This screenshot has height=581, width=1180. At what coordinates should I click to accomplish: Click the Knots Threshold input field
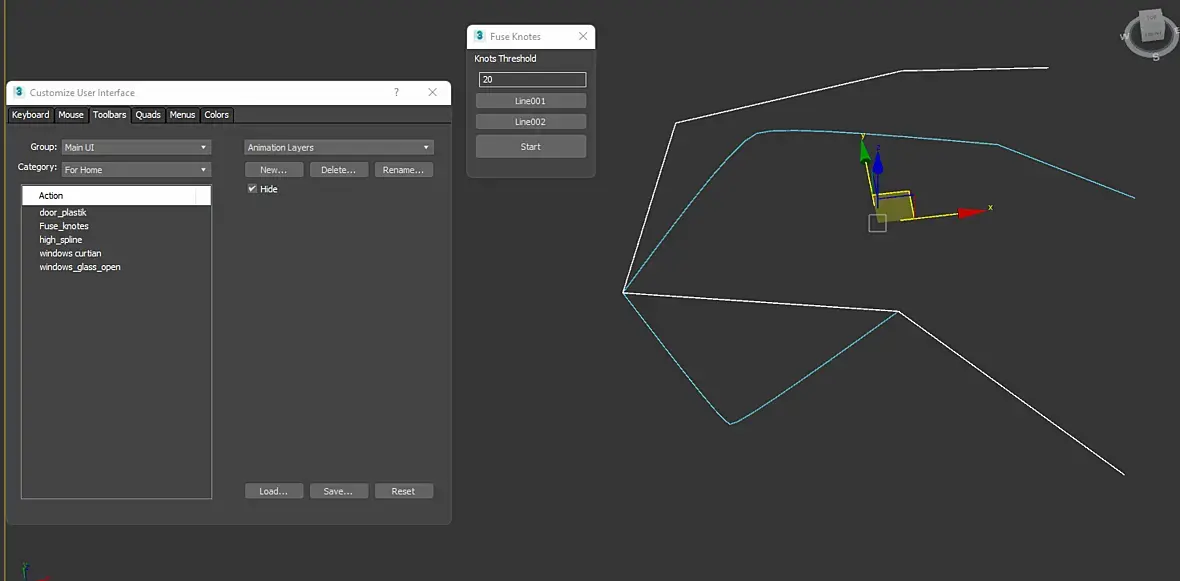tap(532, 79)
